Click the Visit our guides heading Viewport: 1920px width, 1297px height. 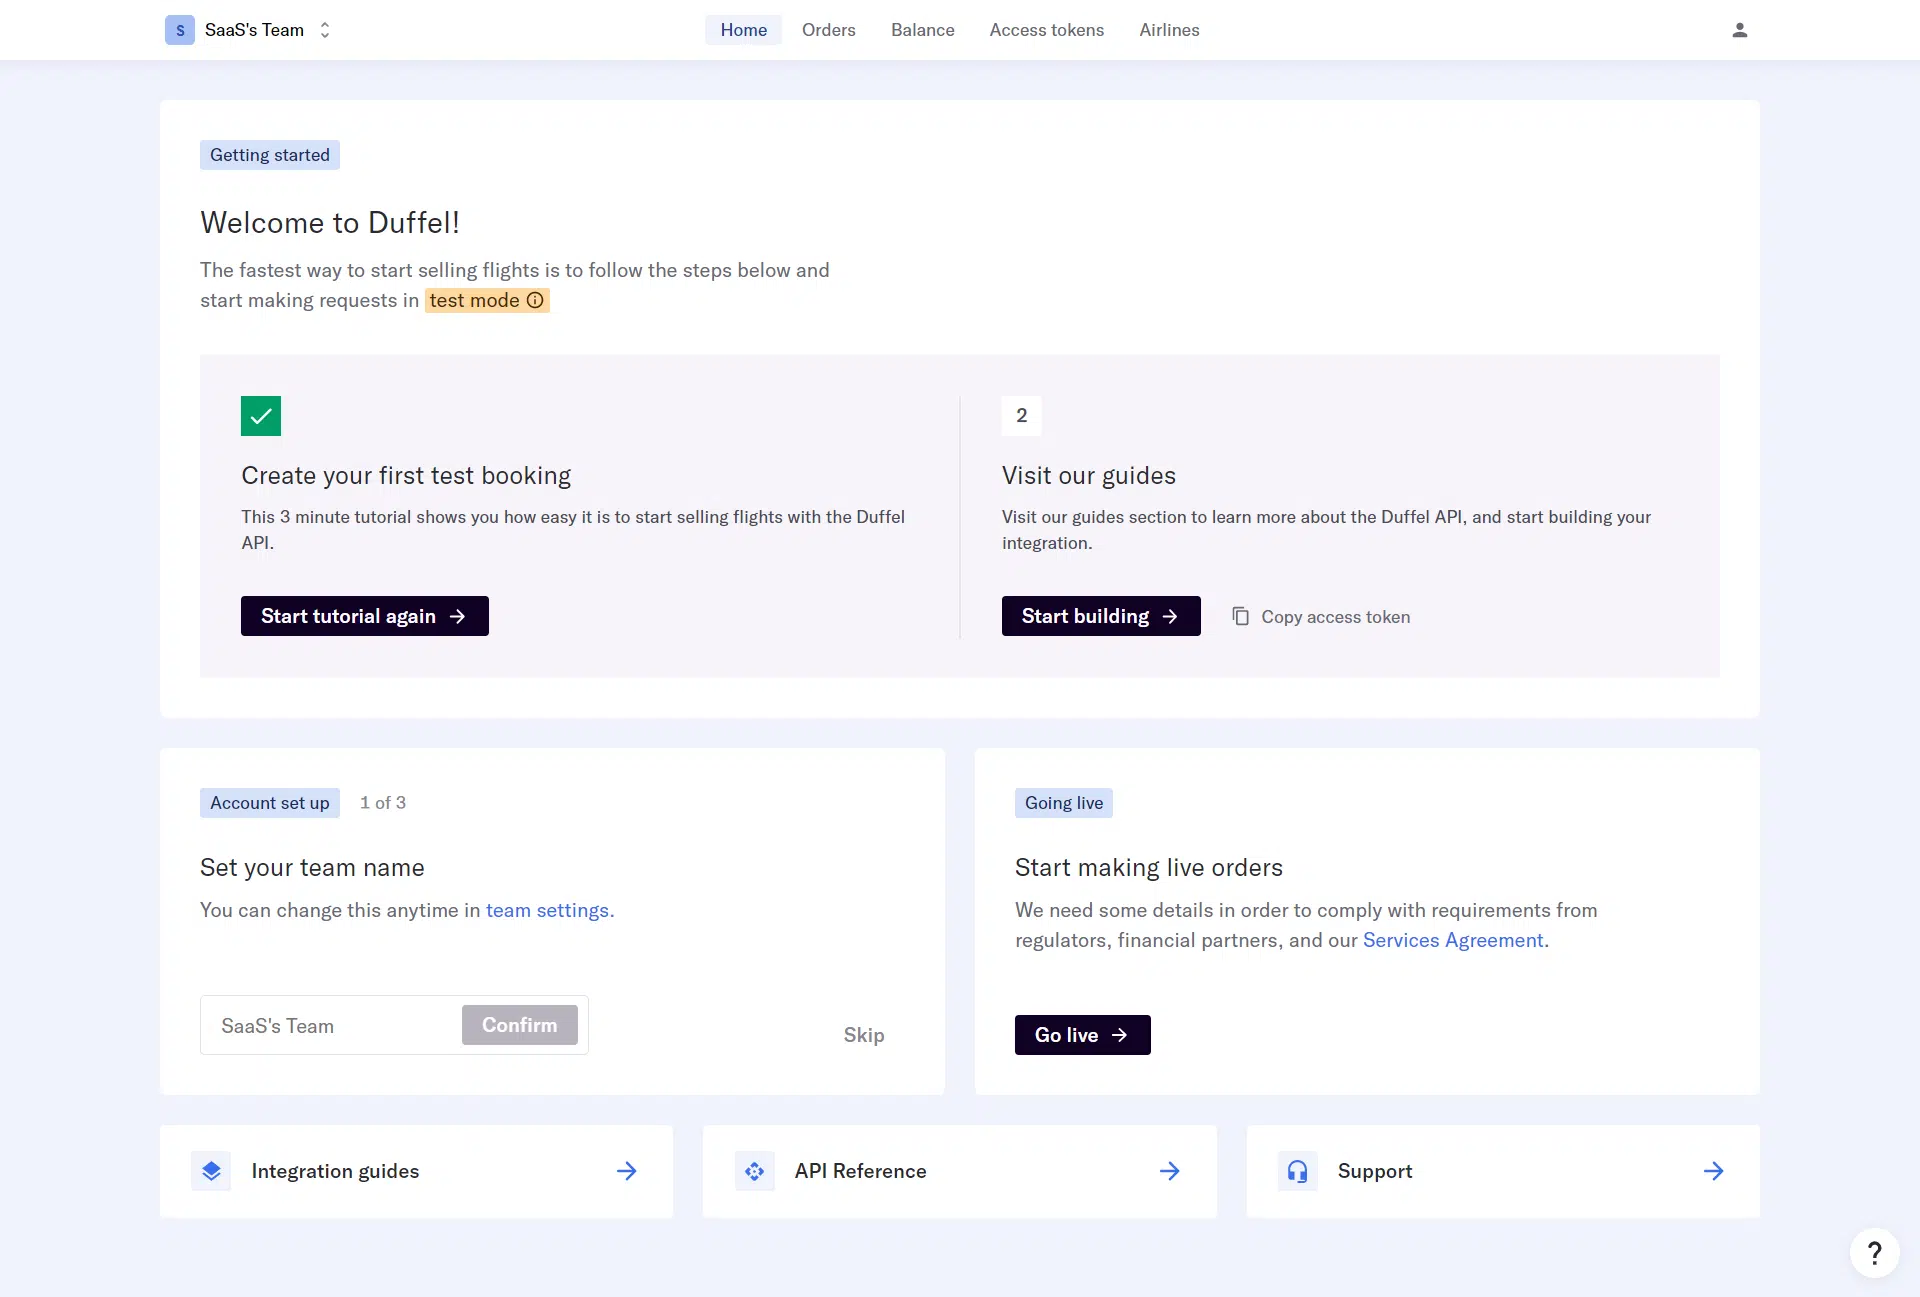(1089, 475)
